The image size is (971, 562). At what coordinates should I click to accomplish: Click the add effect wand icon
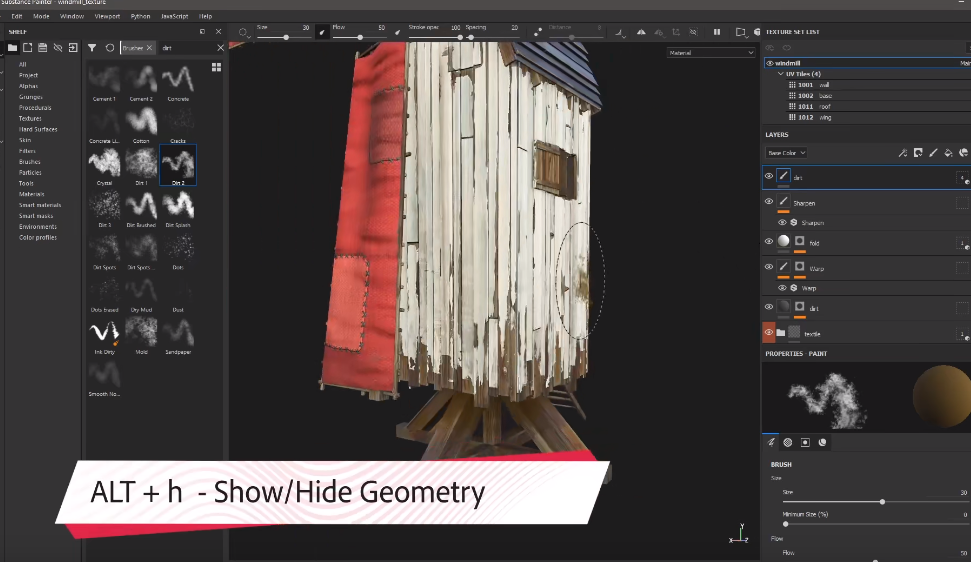tap(903, 153)
